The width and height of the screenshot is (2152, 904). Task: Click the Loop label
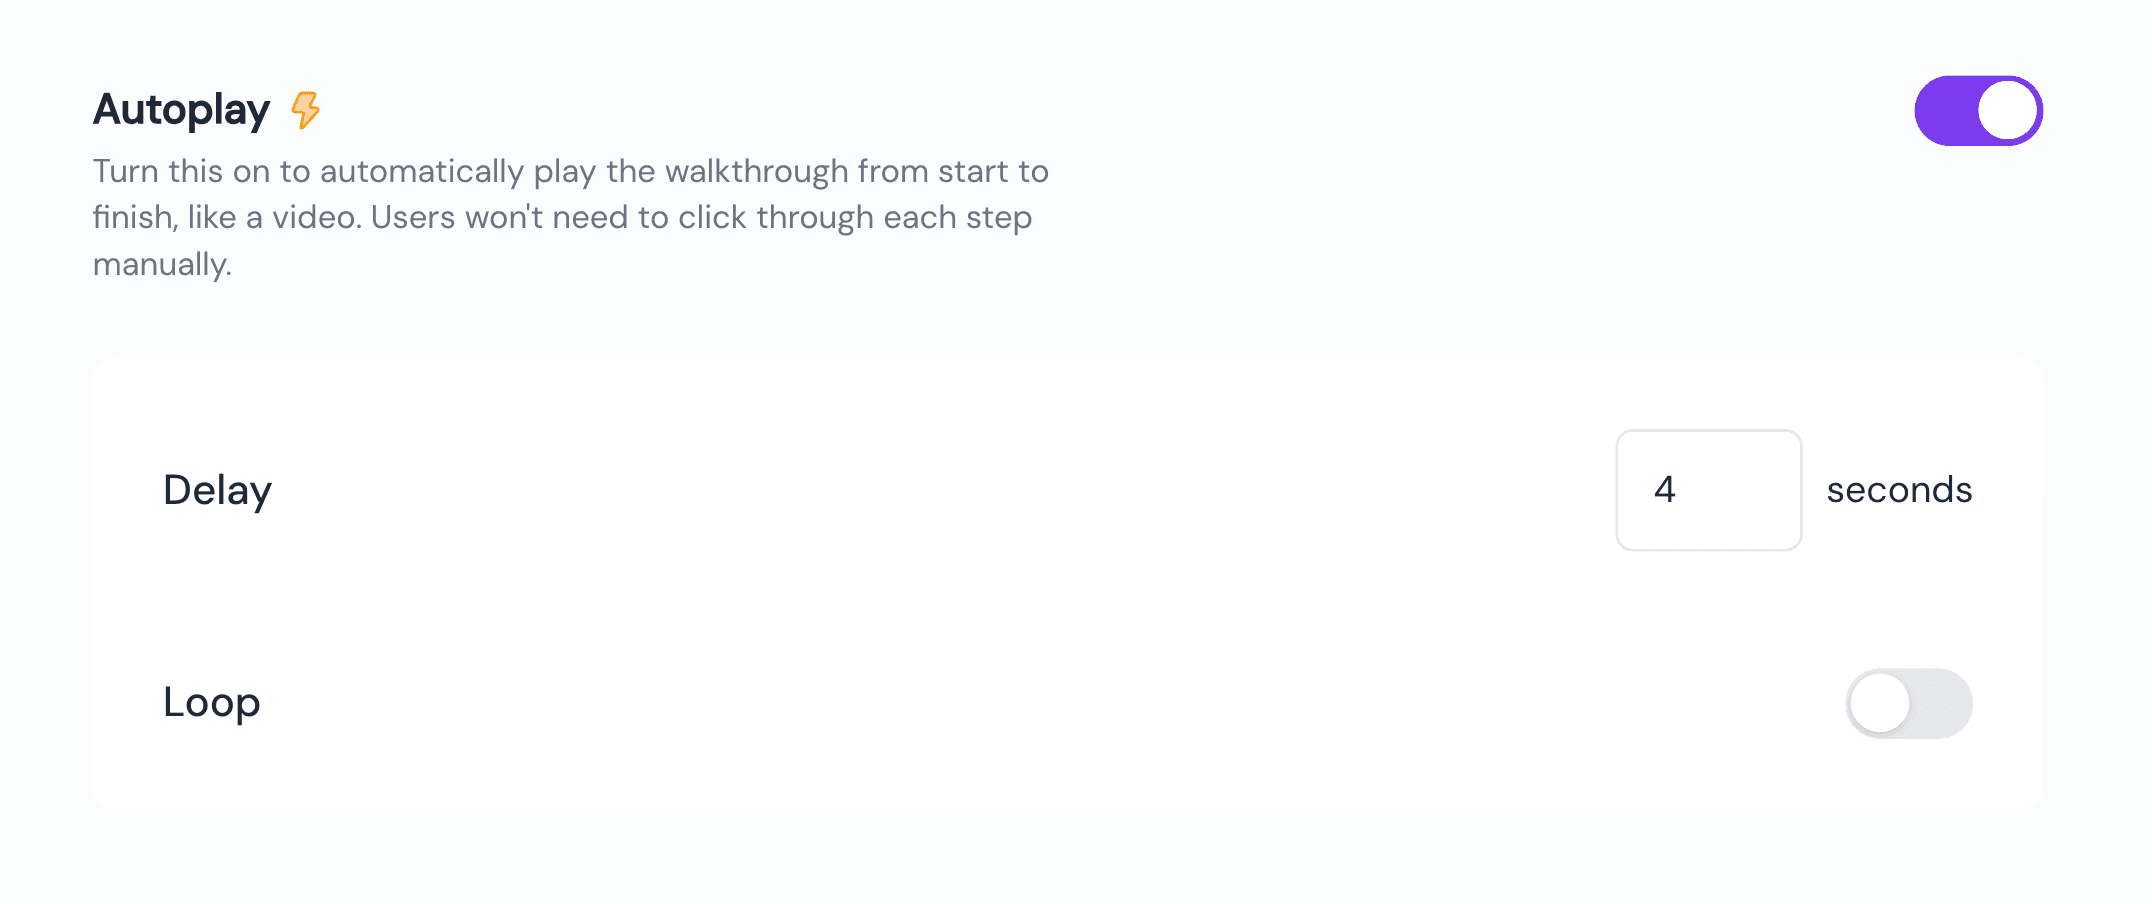pyautogui.click(x=212, y=702)
